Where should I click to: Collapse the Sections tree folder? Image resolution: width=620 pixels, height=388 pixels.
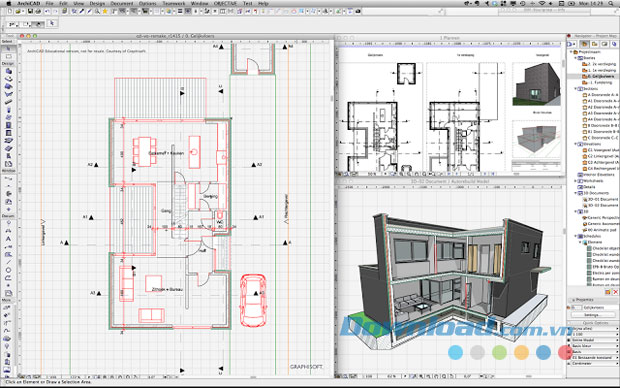click(576, 89)
